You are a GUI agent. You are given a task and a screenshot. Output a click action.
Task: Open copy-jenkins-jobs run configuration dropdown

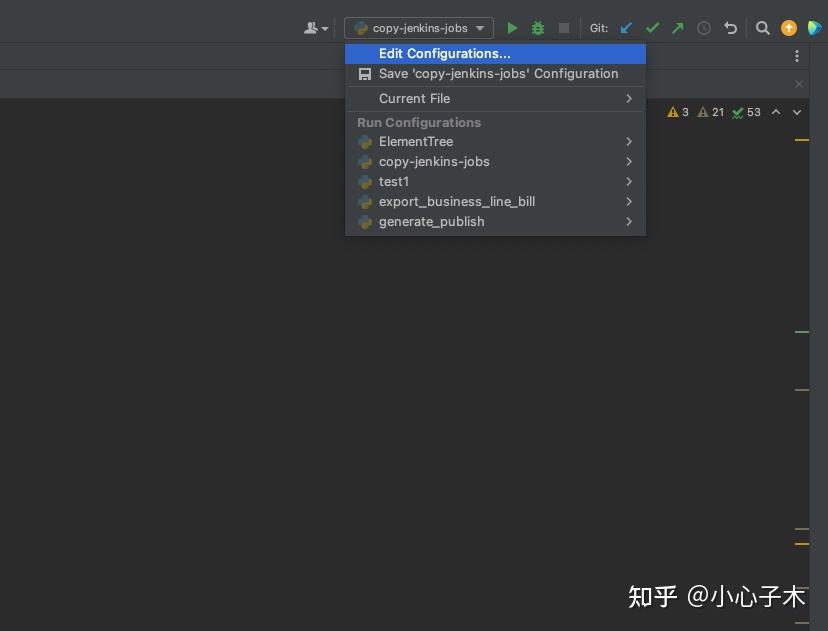[419, 28]
